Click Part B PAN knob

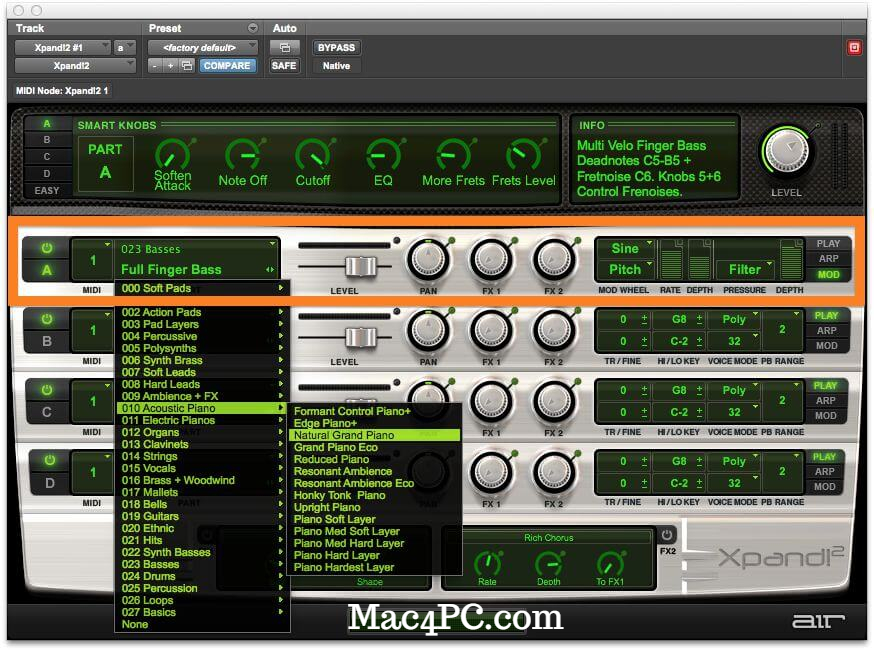tap(428, 331)
